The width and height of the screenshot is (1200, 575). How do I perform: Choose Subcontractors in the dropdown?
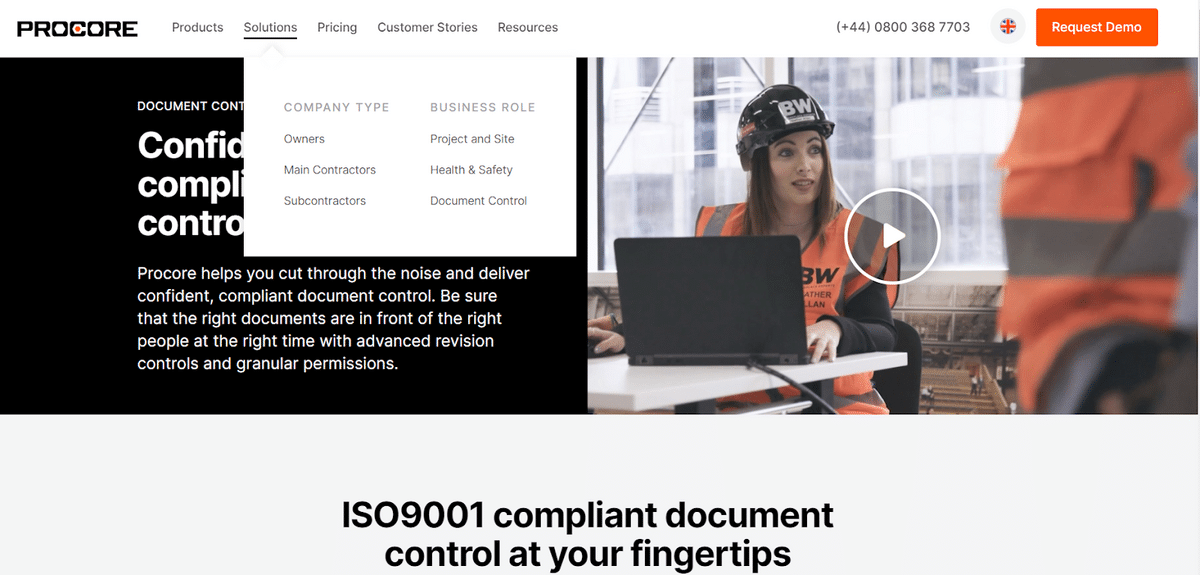325,201
